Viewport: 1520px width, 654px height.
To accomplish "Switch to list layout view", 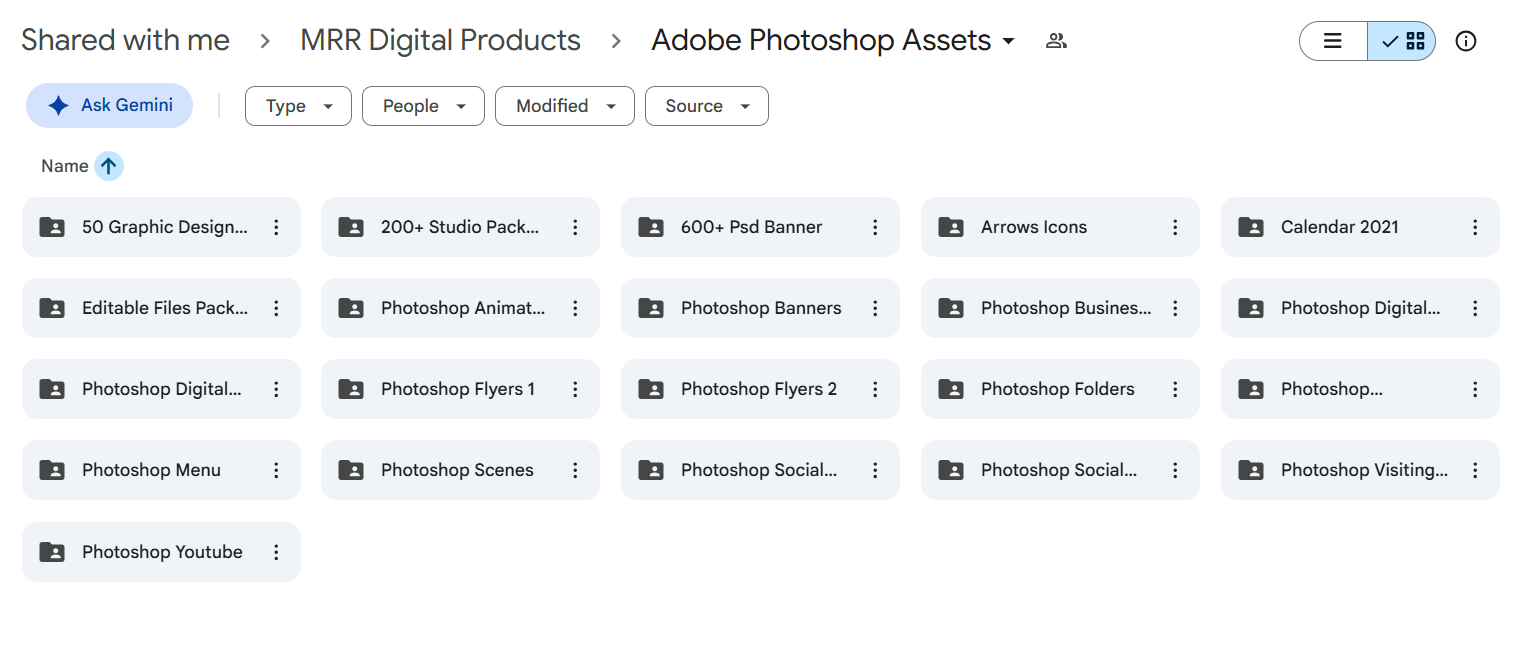I will click(1333, 41).
